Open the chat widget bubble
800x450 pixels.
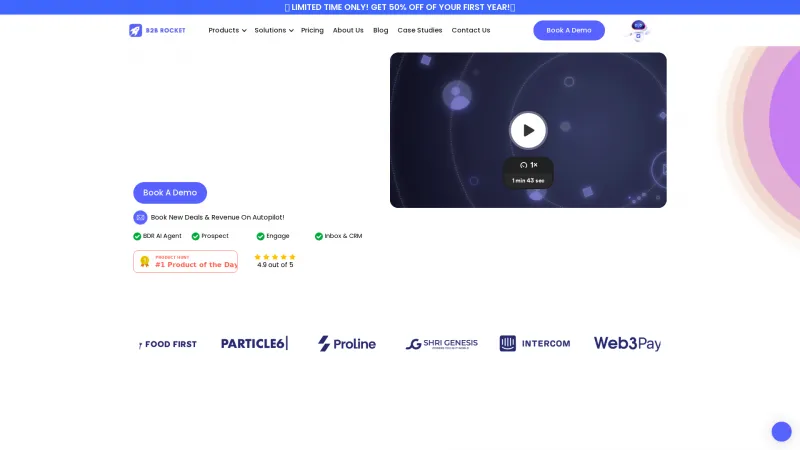[x=781, y=432]
